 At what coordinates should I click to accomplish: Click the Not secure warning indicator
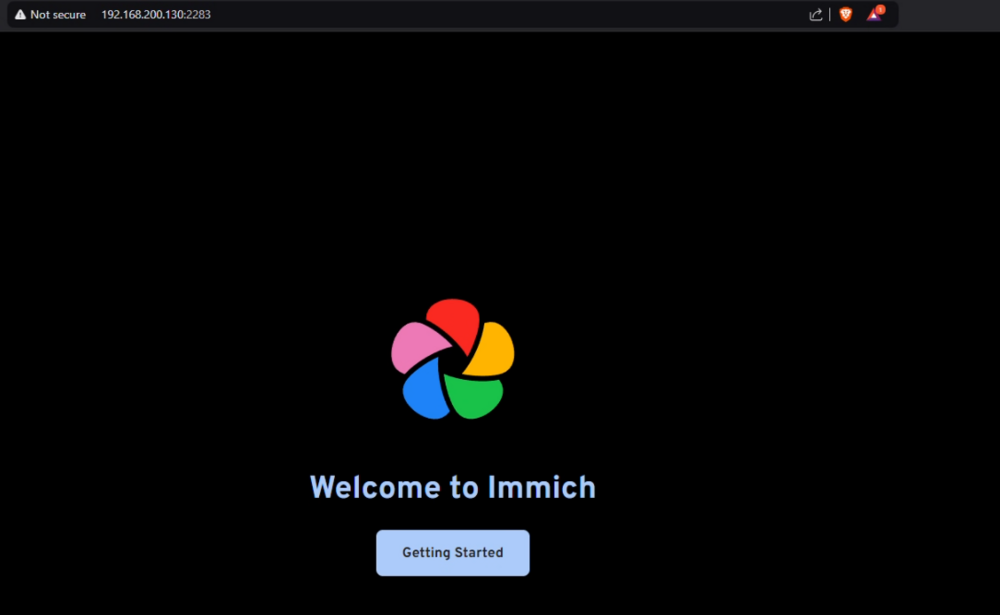point(50,14)
